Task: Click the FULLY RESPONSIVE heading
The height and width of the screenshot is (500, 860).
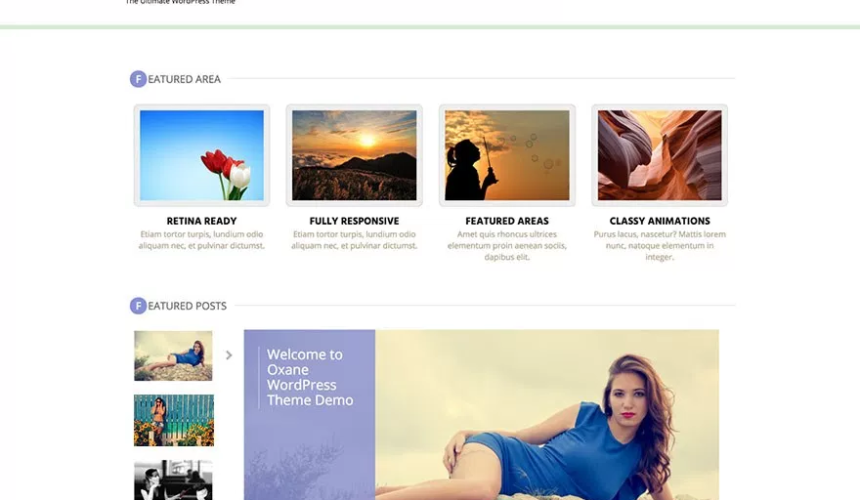Action: (x=354, y=221)
